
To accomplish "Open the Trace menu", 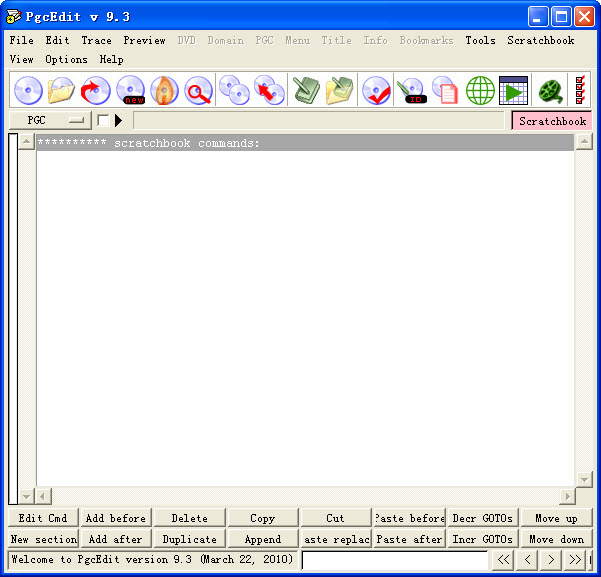I will 97,40.
